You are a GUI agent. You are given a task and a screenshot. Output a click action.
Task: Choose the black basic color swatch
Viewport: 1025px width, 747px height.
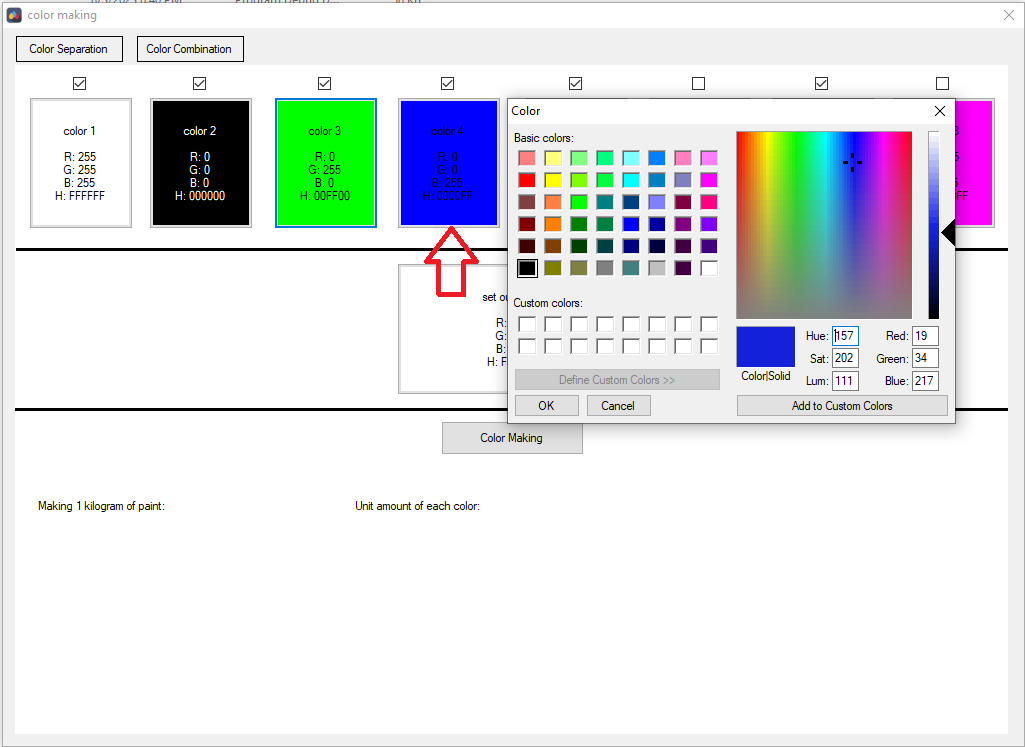[x=527, y=268]
